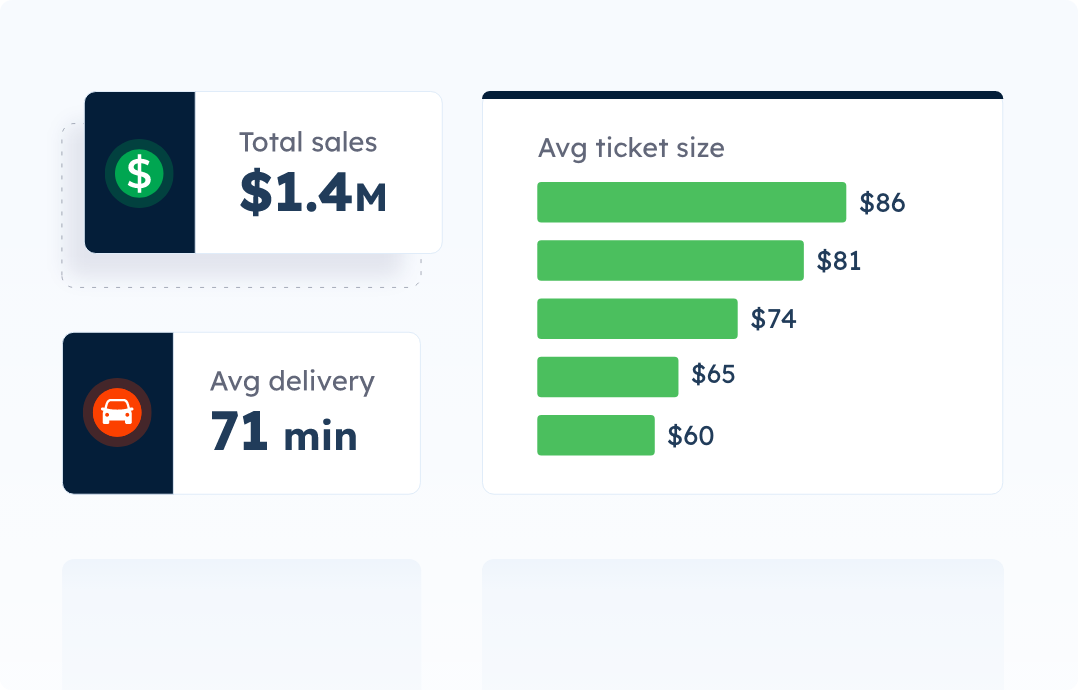This screenshot has width=1078, height=690.
Task: Select the Total sales label
Action: pos(308,142)
